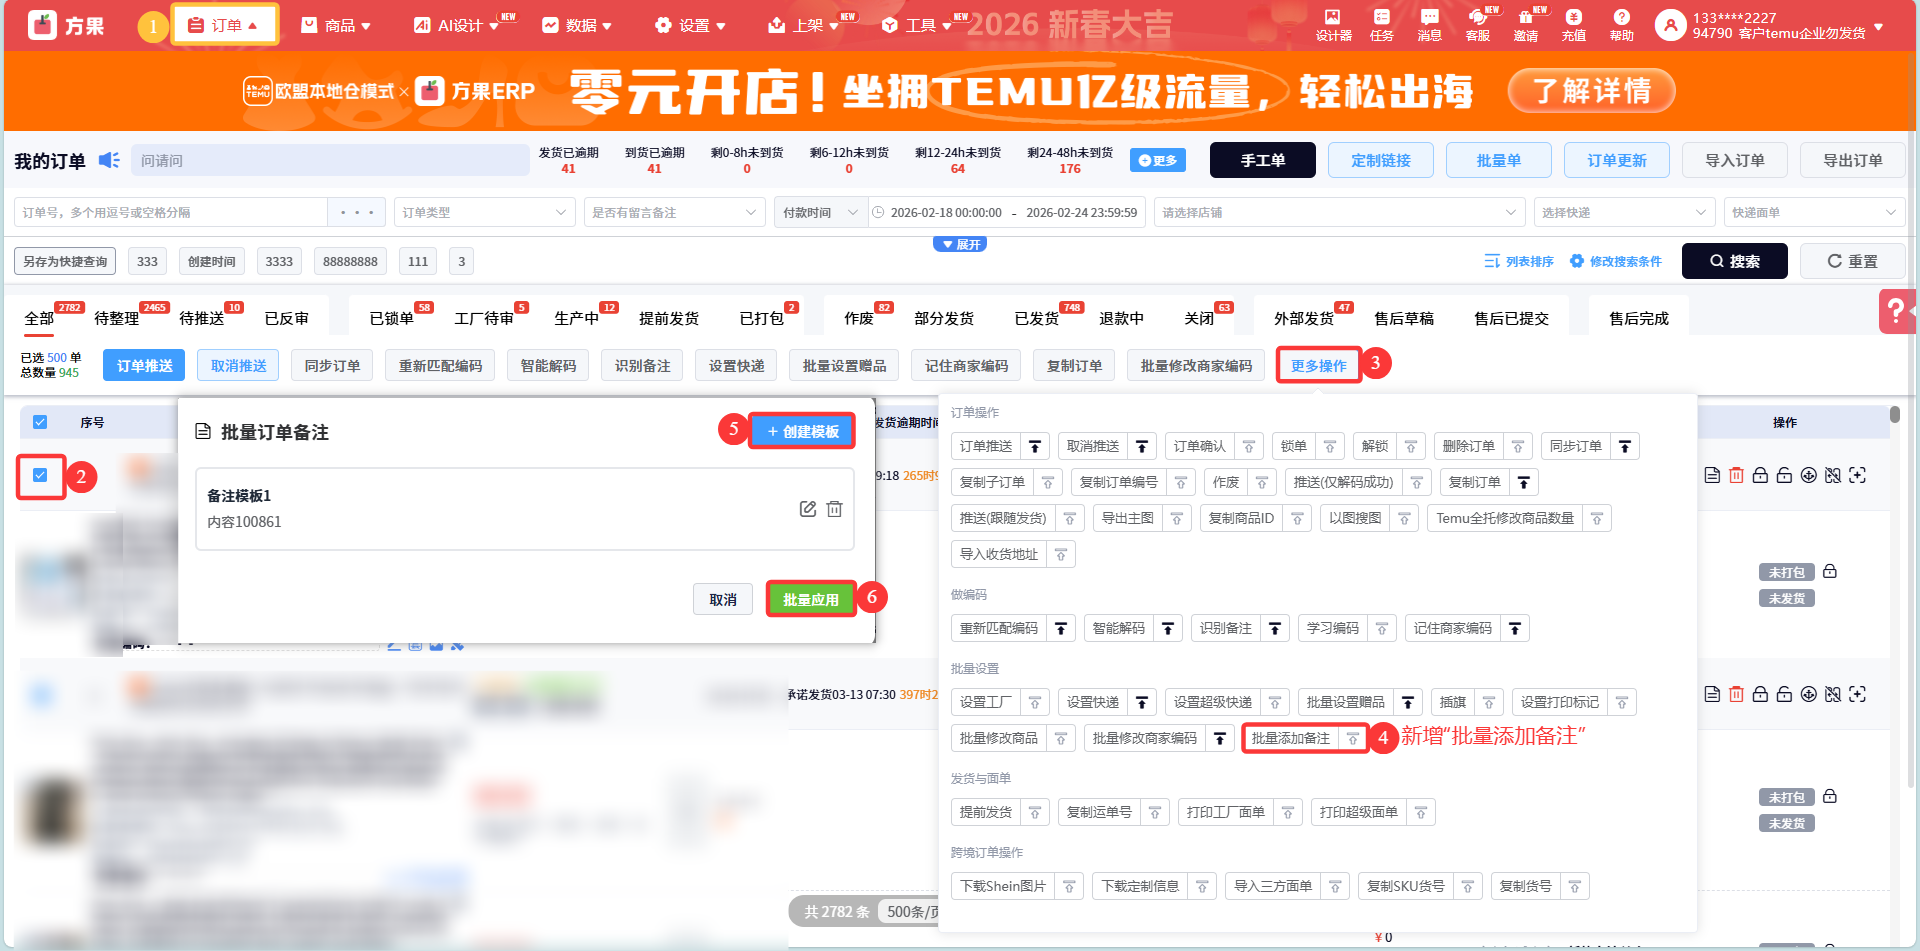
Task: Click the crossed-out split icon in first order row
Action: coord(1832,475)
